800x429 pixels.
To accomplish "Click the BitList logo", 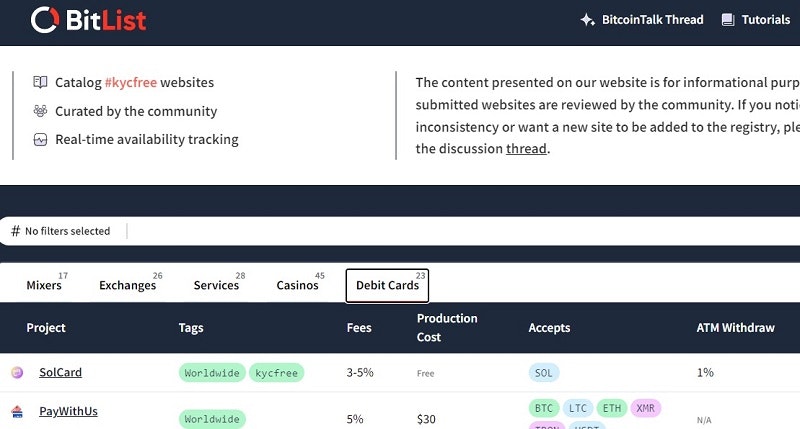I will (x=89, y=20).
